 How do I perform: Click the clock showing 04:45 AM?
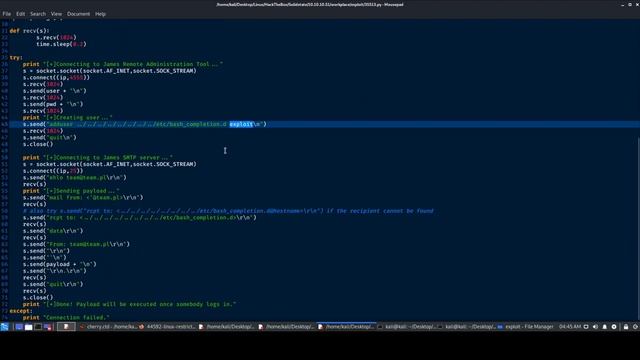570,327
